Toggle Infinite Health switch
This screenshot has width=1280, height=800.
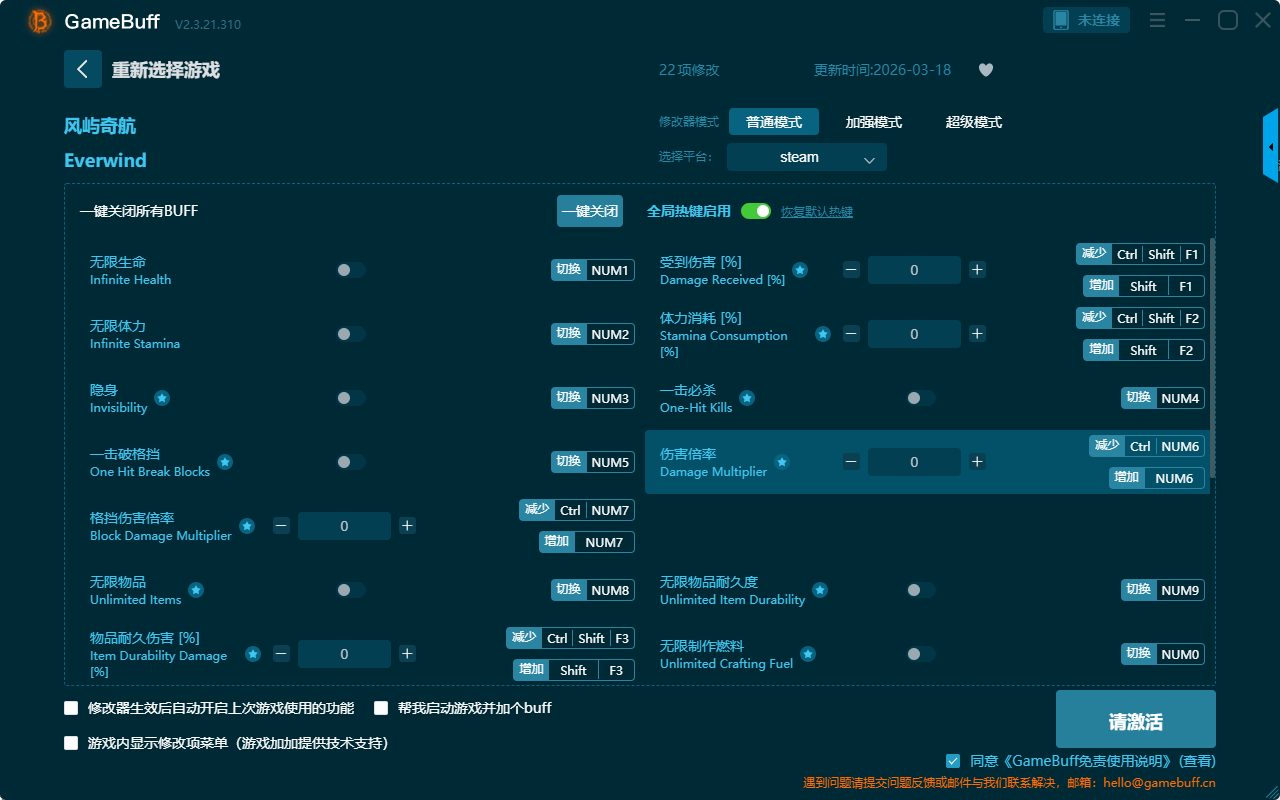(x=350, y=270)
